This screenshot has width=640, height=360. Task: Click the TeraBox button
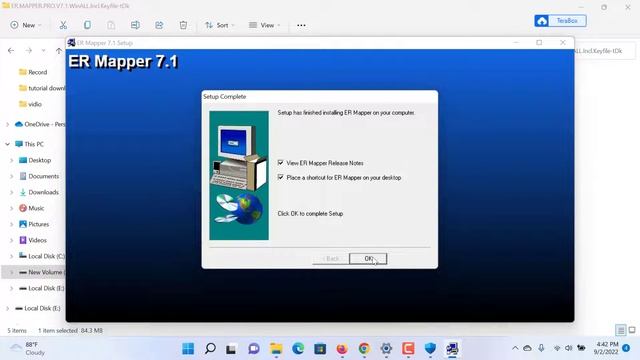pos(560,20)
